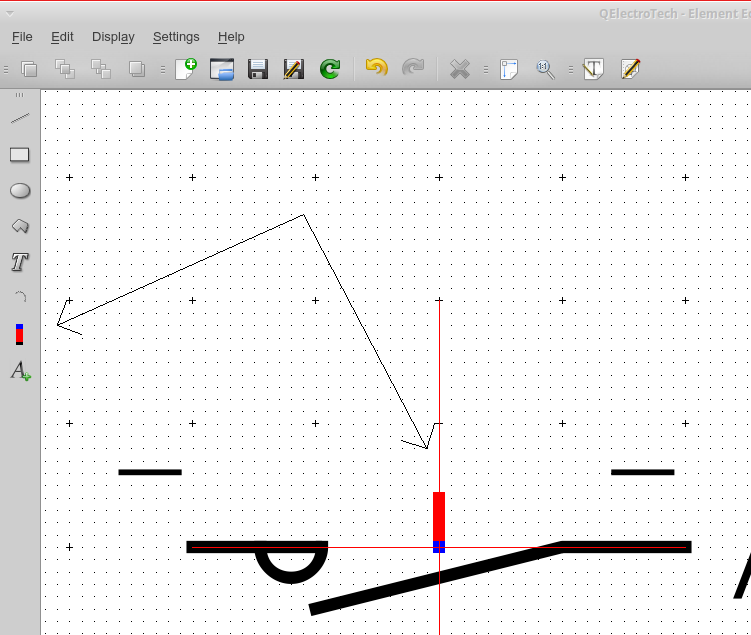Open the Display menu
751x635 pixels.
[113, 37]
